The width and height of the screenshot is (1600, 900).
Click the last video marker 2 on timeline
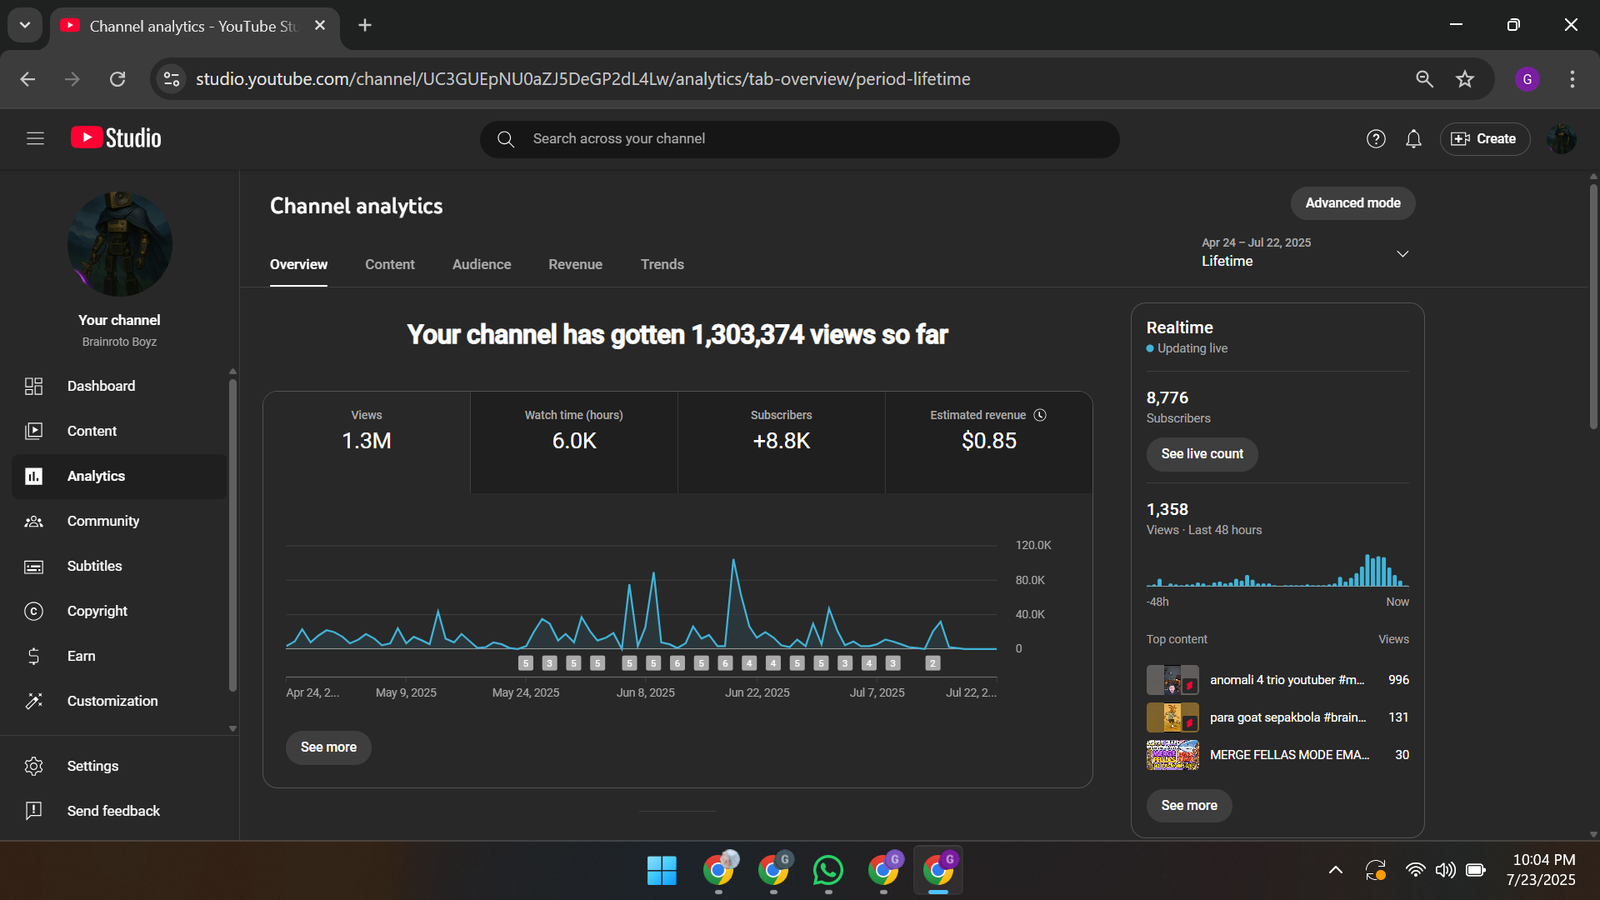point(932,663)
